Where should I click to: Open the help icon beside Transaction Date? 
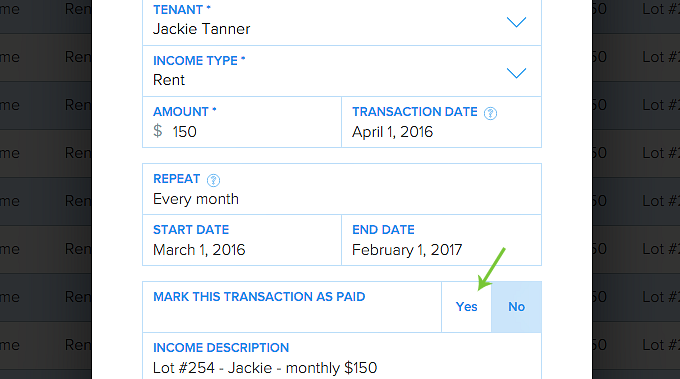[x=490, y=113]
